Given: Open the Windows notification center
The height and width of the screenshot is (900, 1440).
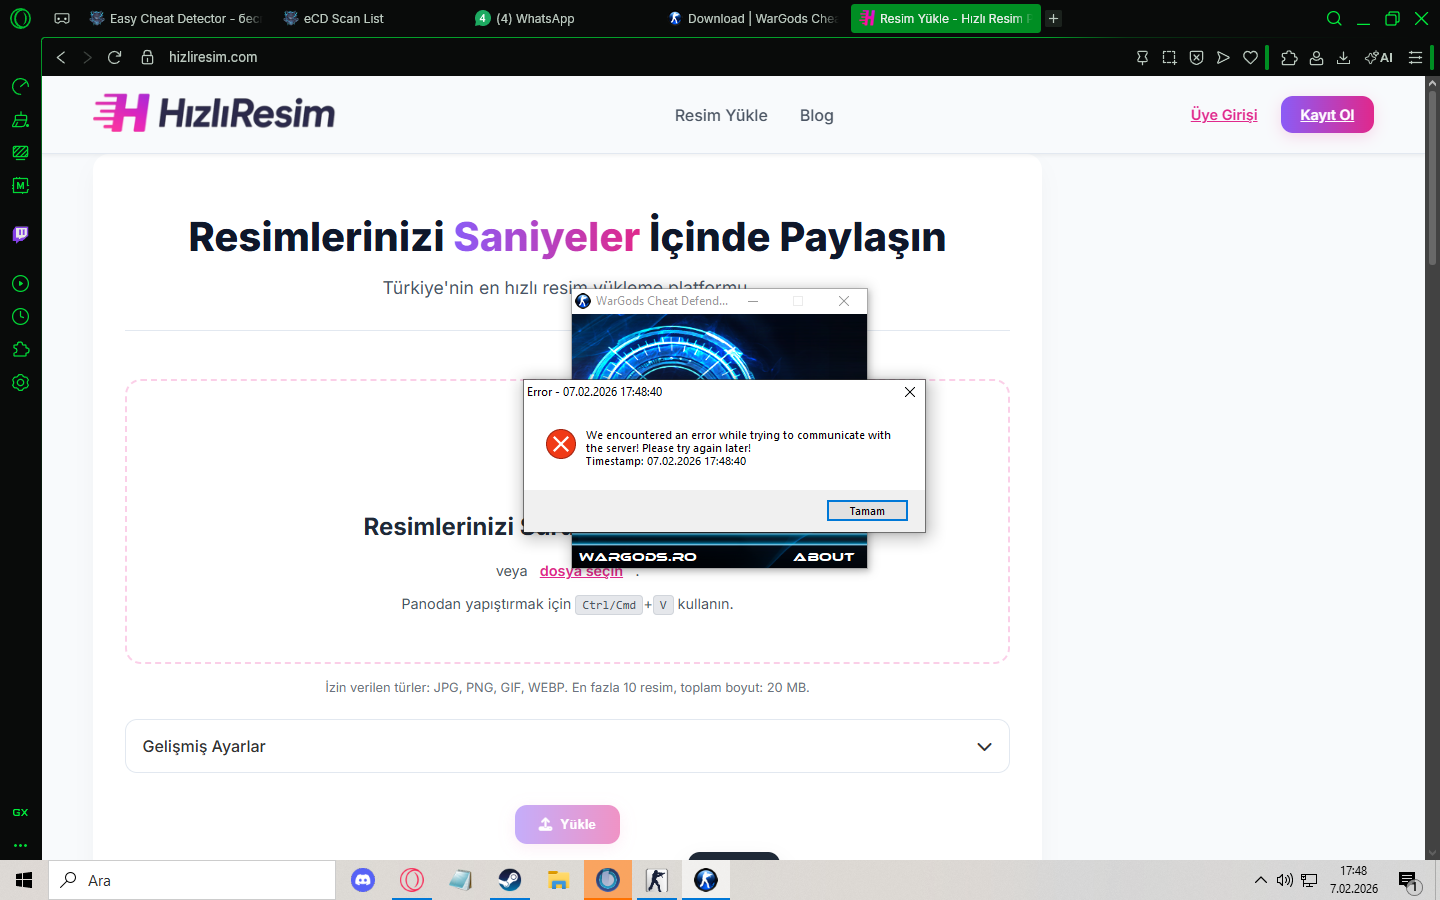Looking at the screenshot, I should point(1409,881).
